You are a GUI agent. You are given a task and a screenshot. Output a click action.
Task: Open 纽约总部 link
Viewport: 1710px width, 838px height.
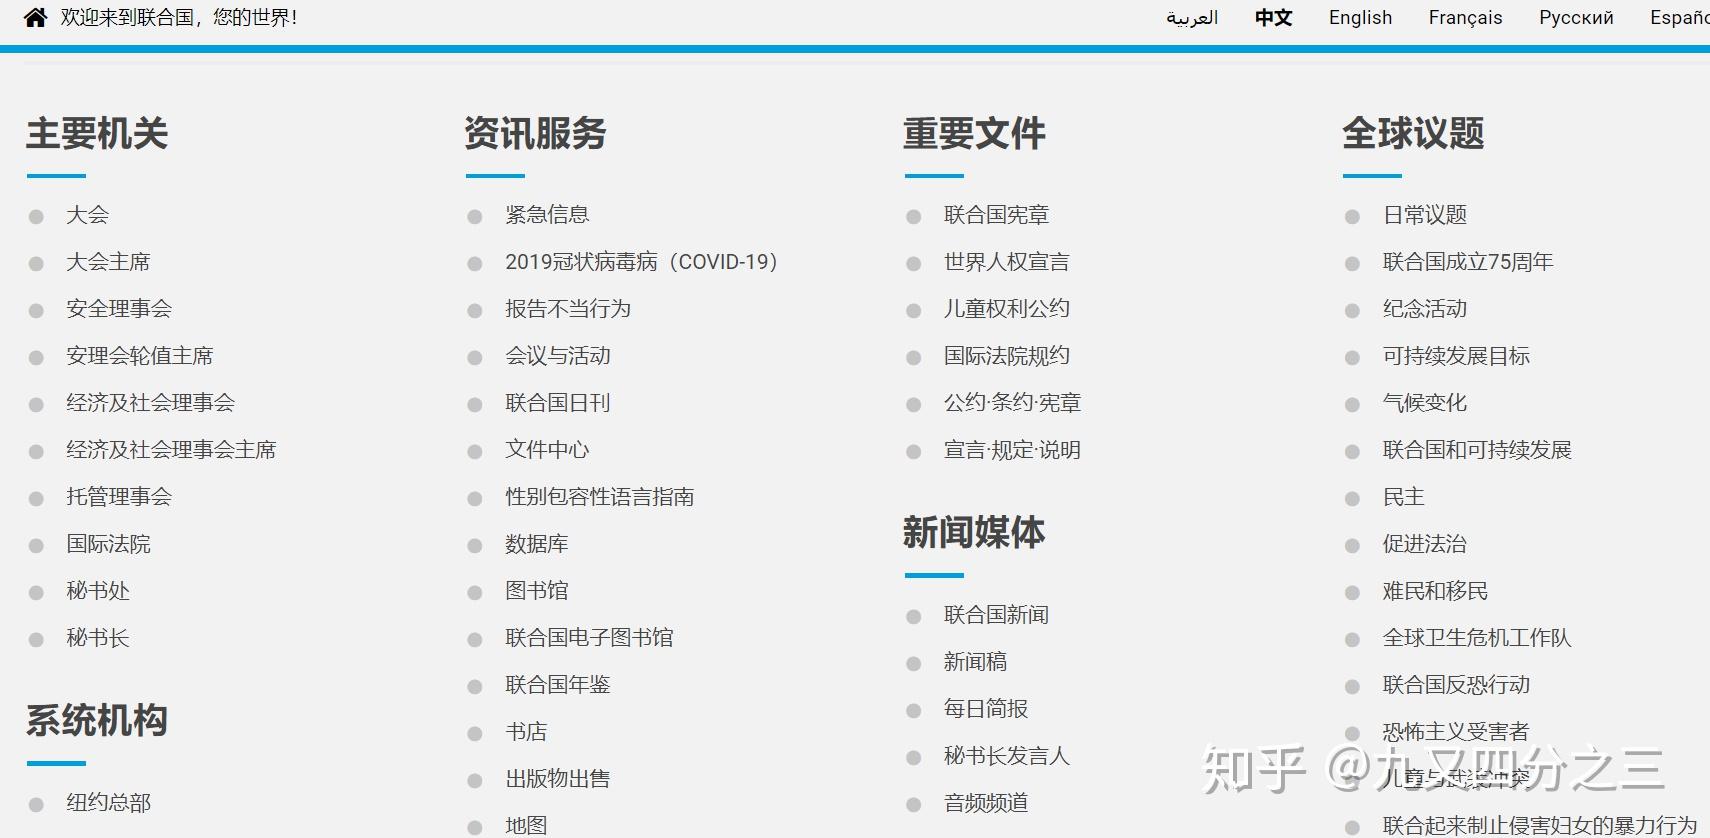[x=108, y=803]
